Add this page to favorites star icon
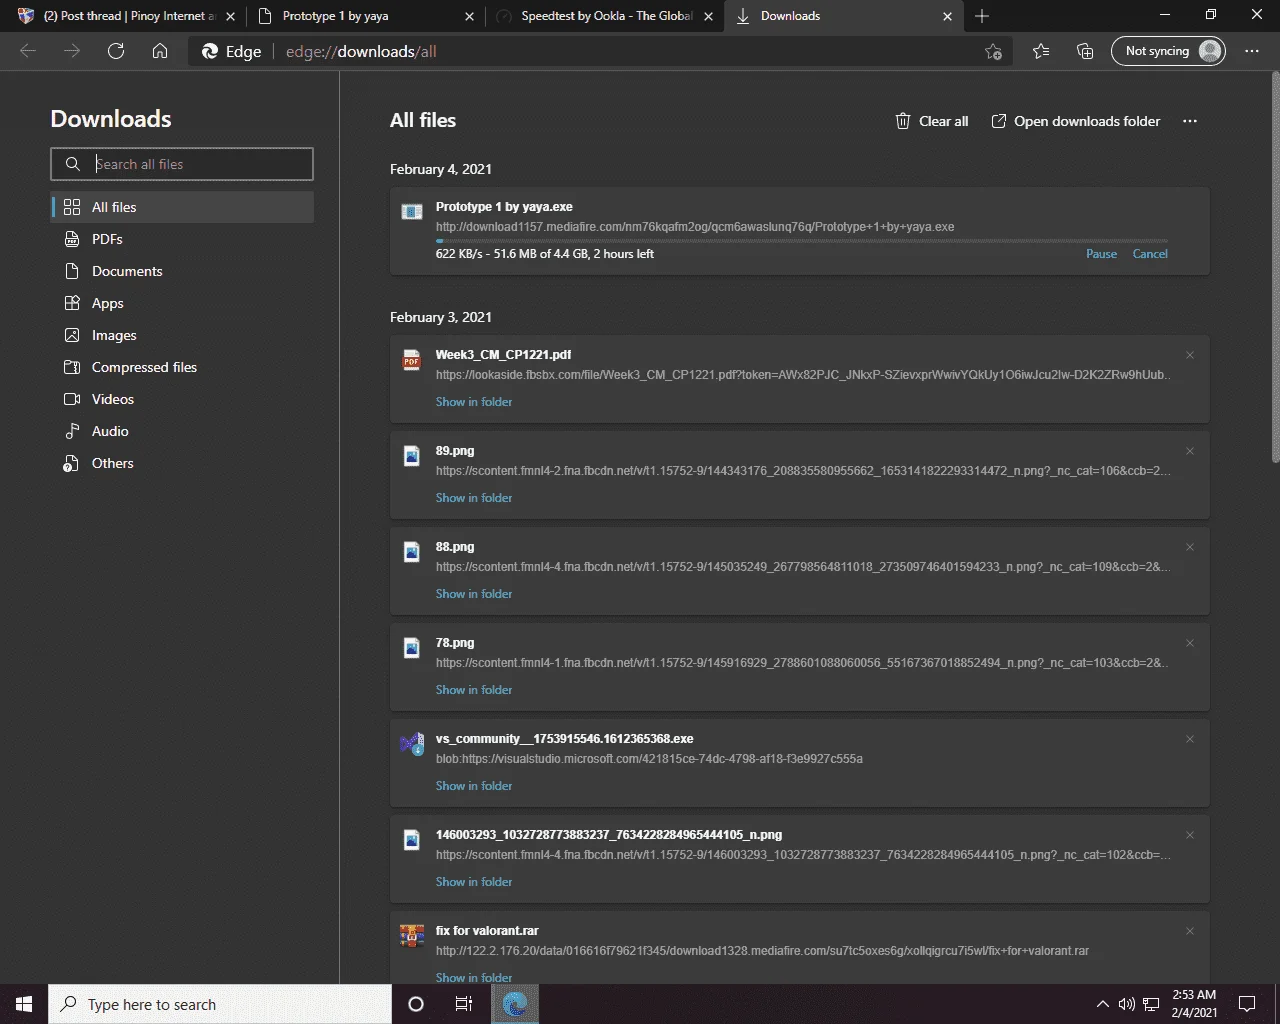 coord(993,51)
